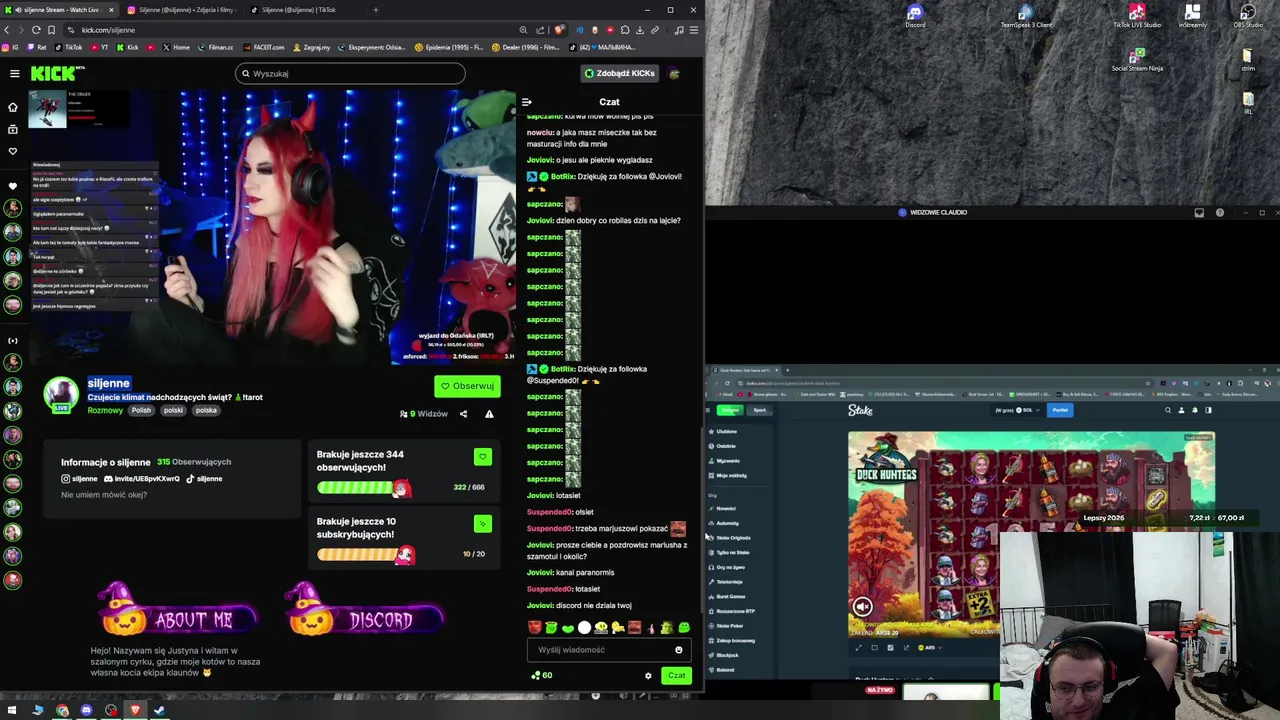The image size is (1280, 720).
Task: Open the TeamSpeak 3 Client desktop shortcut
Action: [x=1026, y=16]
